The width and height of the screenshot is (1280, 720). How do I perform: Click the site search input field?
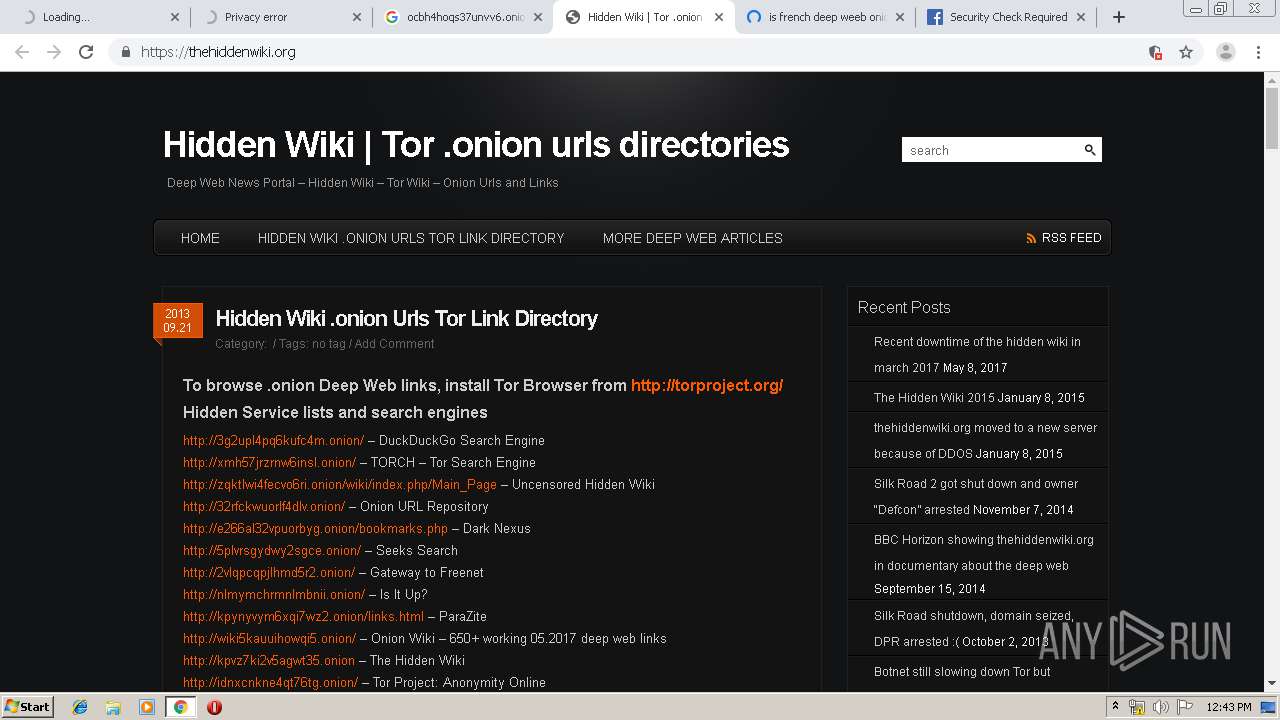point(990,150)
